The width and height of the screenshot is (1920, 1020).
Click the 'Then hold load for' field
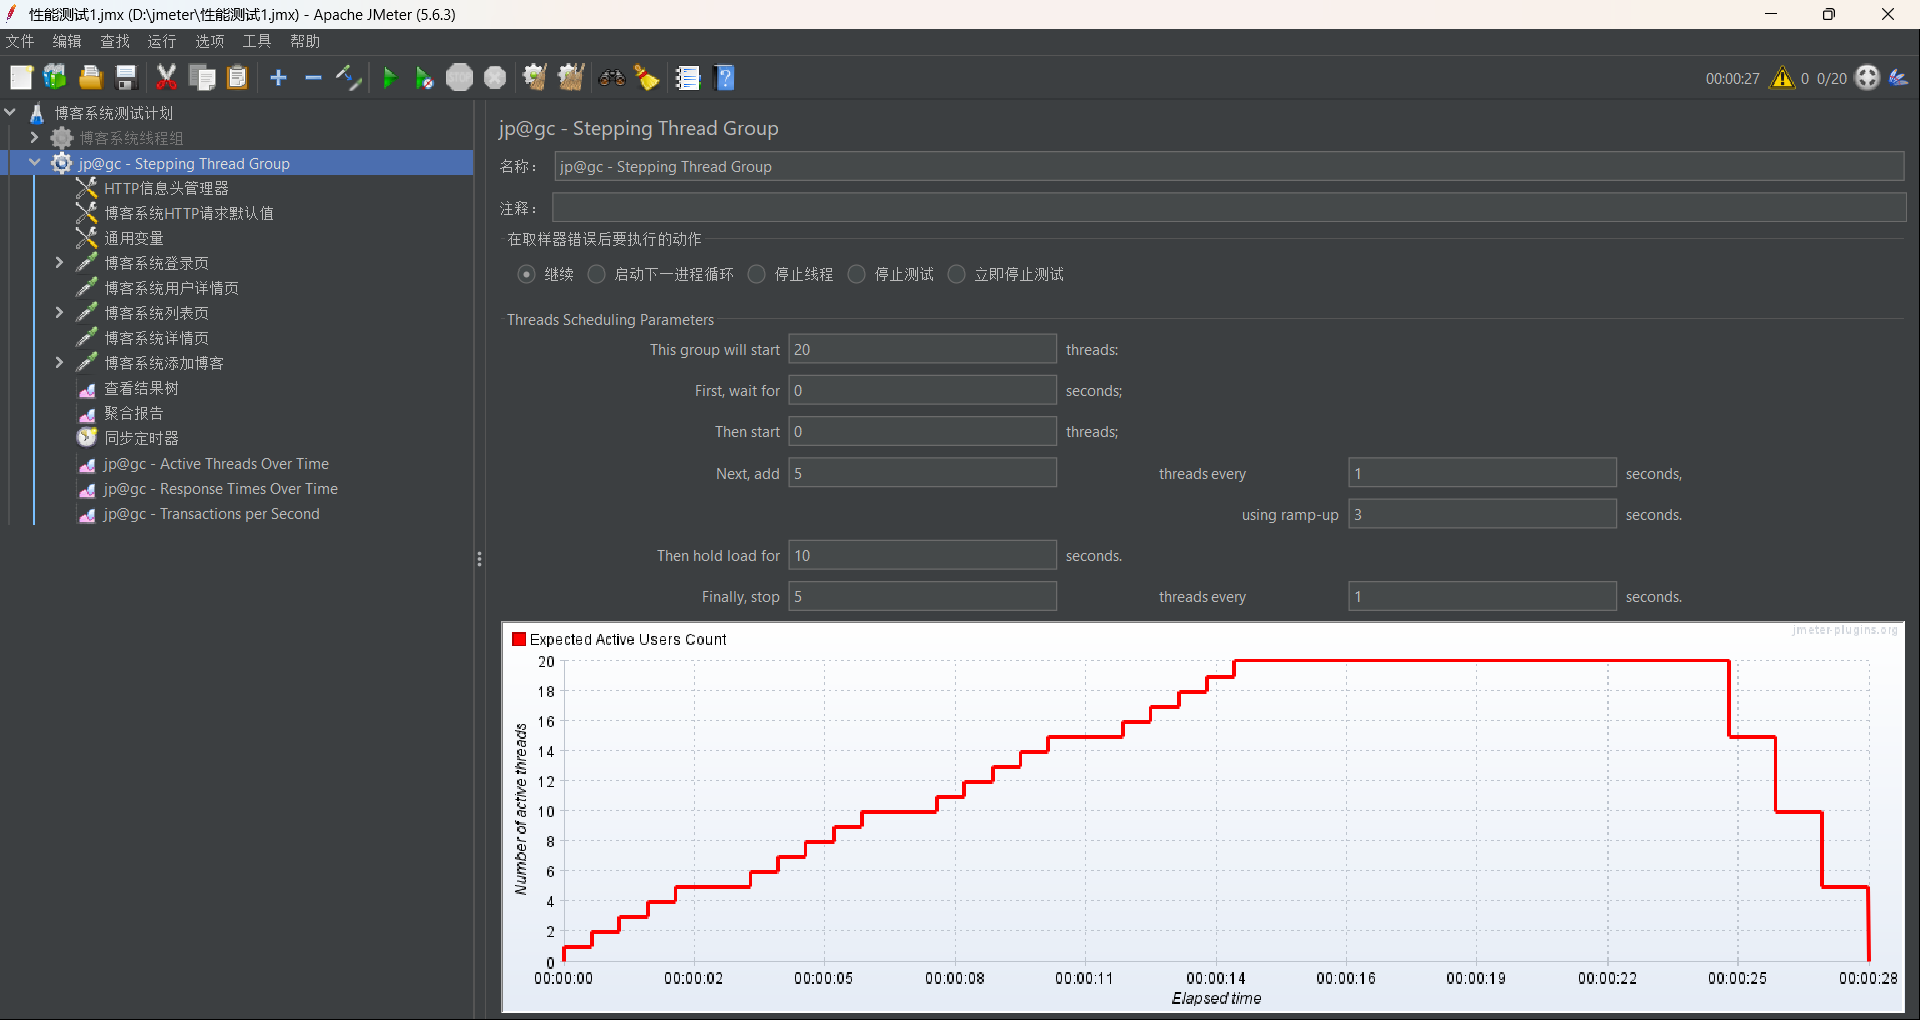tap(922, 555)
